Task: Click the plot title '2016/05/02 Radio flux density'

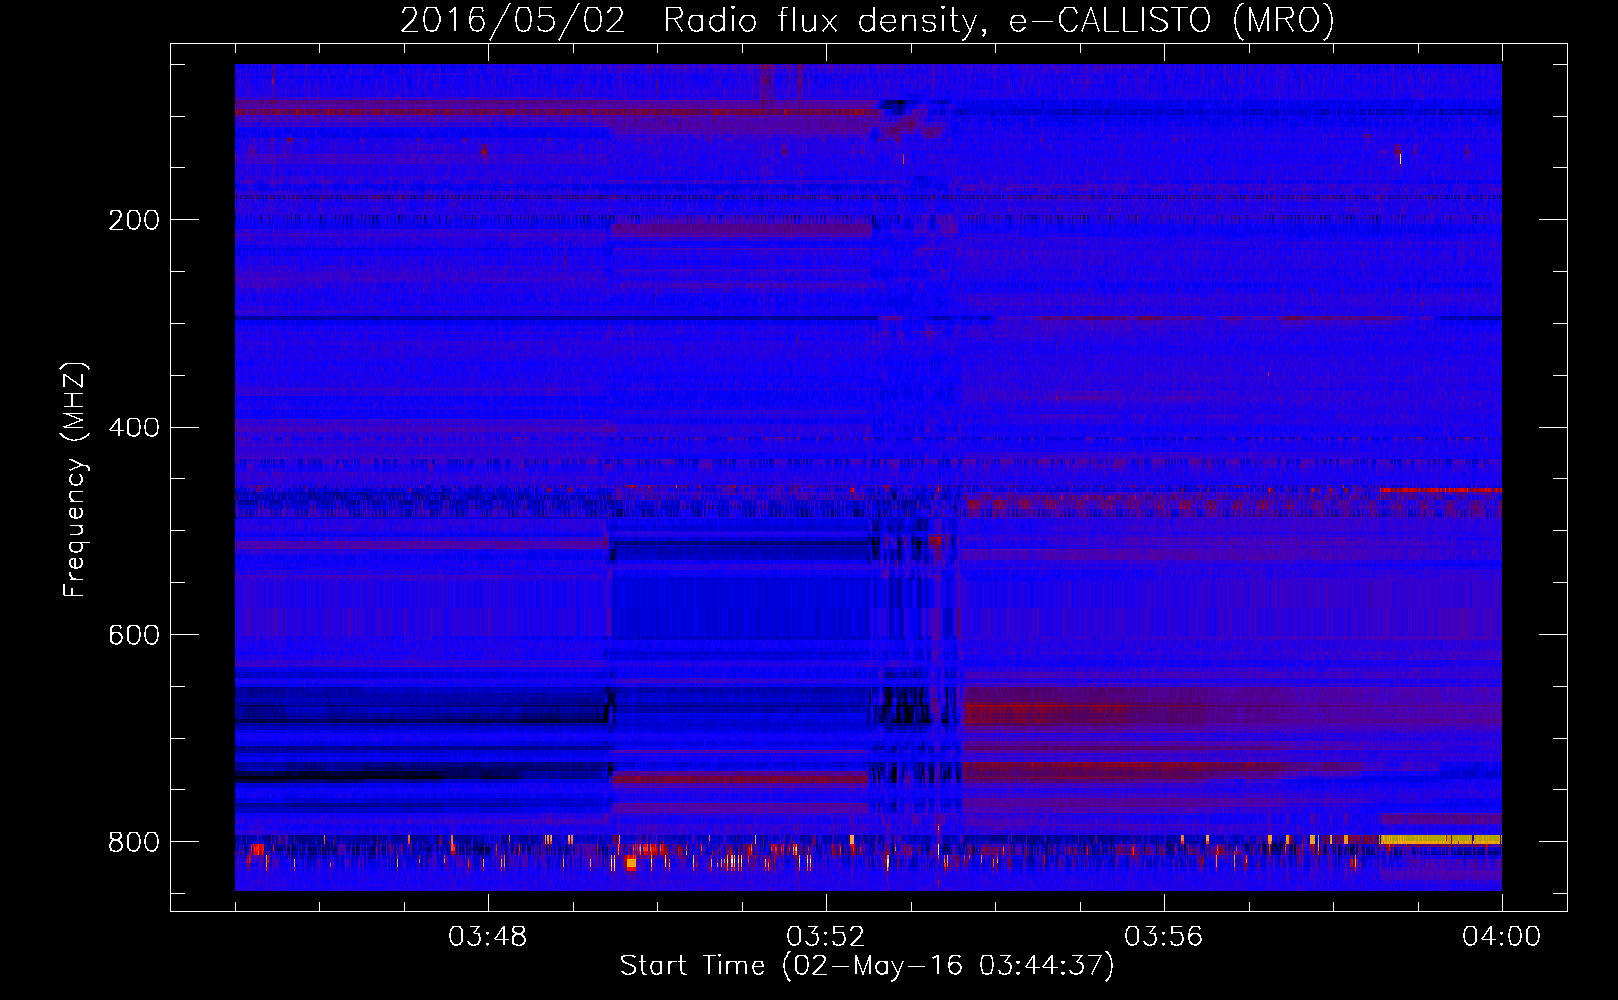Action: [690, 21]
